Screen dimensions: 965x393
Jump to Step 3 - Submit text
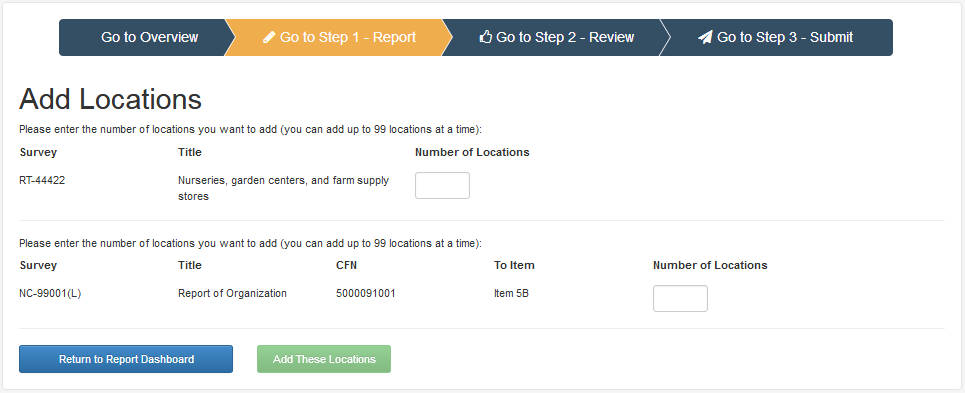coord(785,38)
